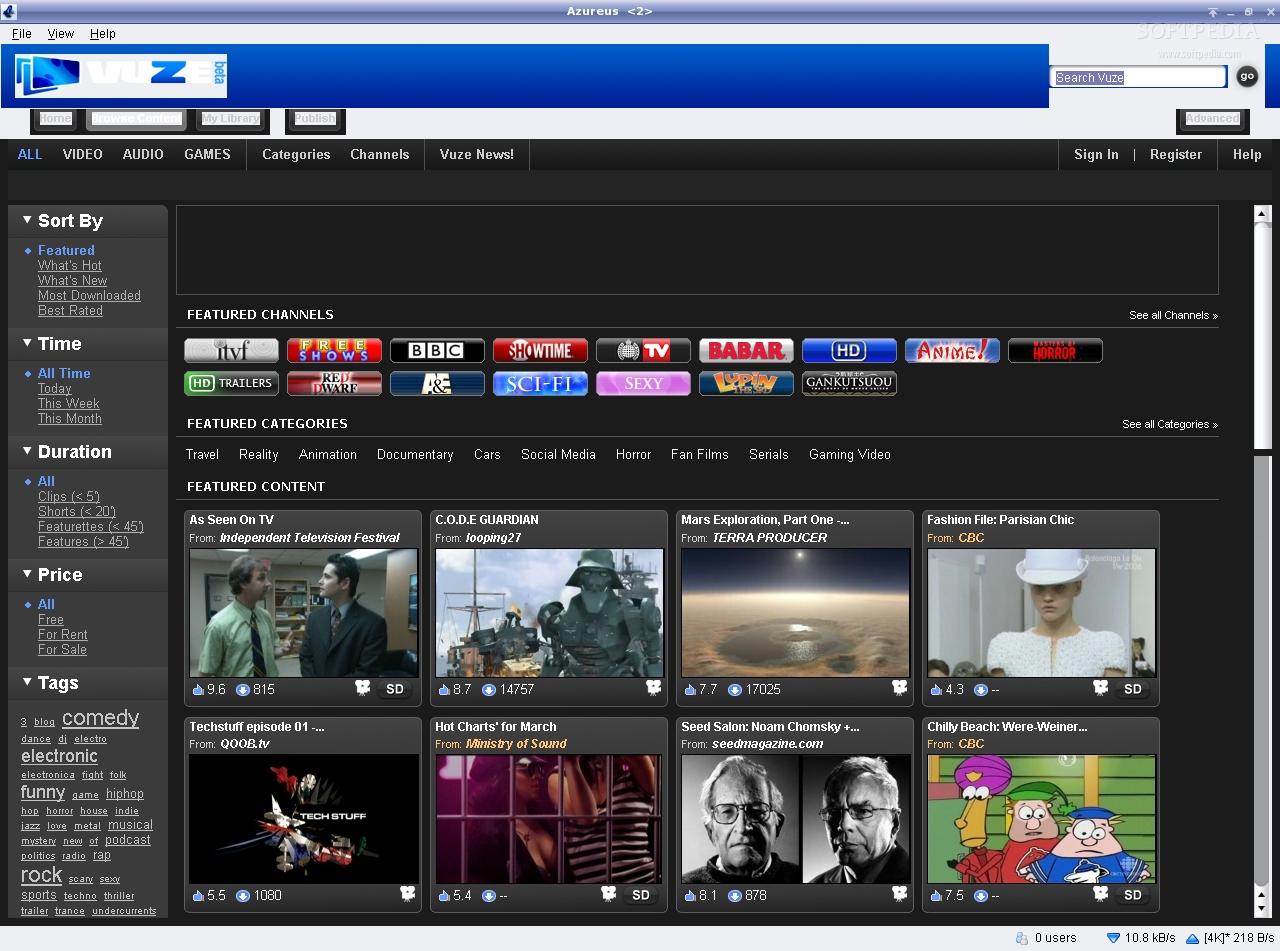The height and width of the screenshot is (951, 1280).
Task: Select the What's Hot sort option
Action: [69, 265]
